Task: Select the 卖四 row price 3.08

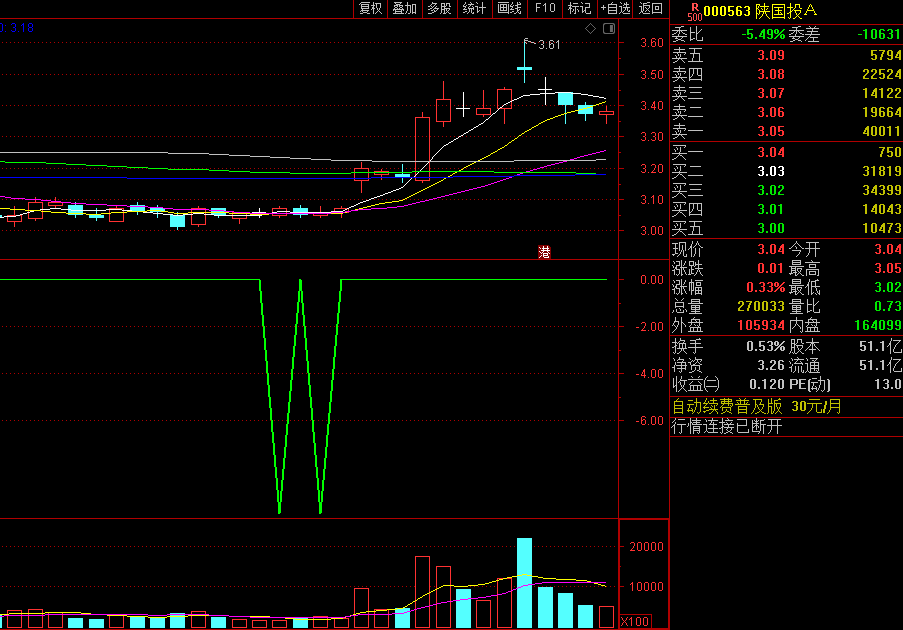Action: tap(771, 74)
